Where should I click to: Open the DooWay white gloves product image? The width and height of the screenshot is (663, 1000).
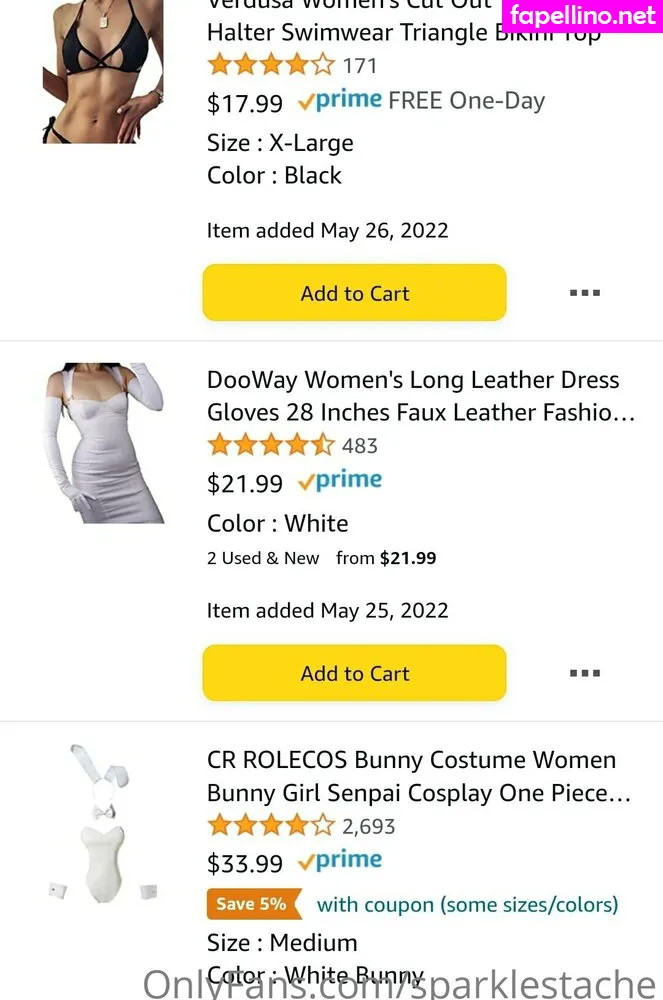103,442
